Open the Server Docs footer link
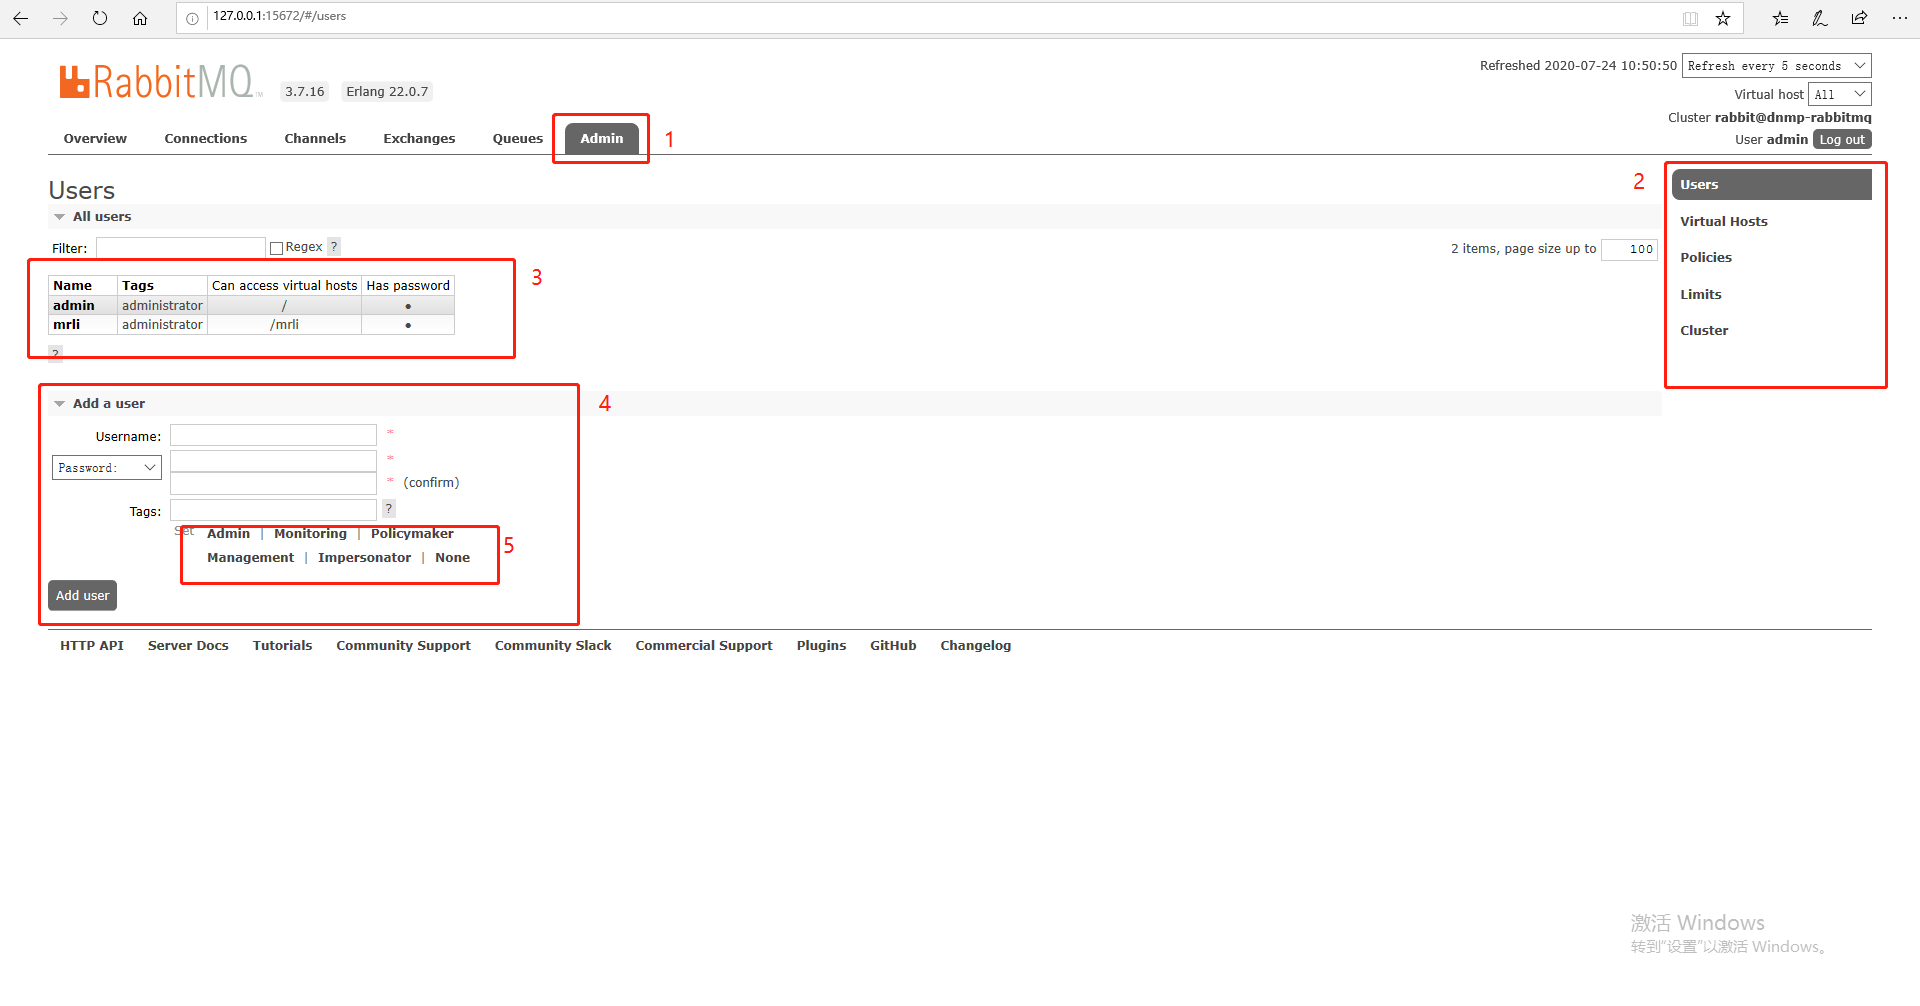Viewport: 1920px width, 1006px height. [x=188, y=645]
